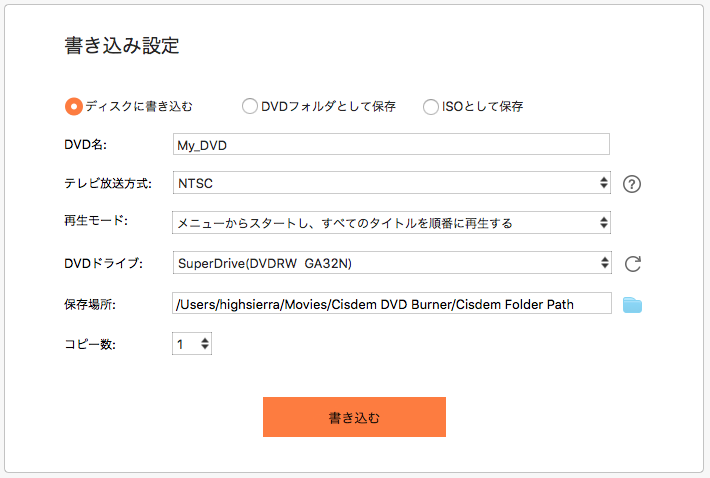Image resolution: width=710 pixels, height=478 pixels.
Task: Click the arrows on the SuperDrive selector
Action: coord(604,263)
